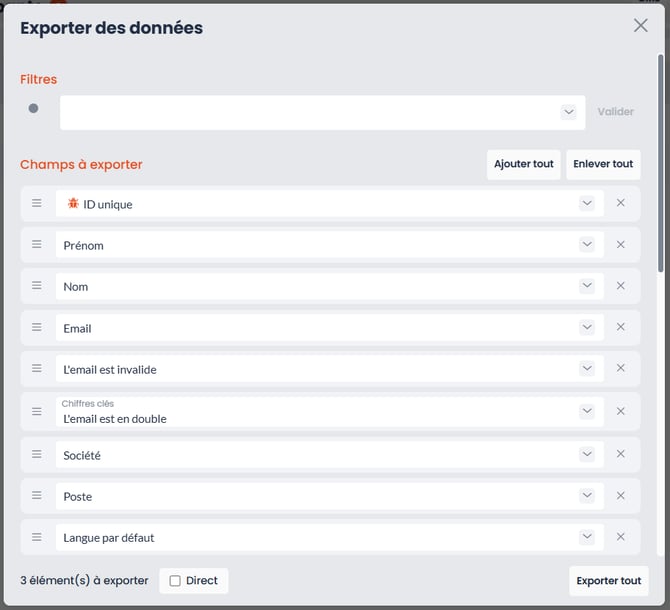This screenshot has width=670, height=610.
Task: Click the drag handle of Email row
Action: pyautogui.click(x=37, y=327)
